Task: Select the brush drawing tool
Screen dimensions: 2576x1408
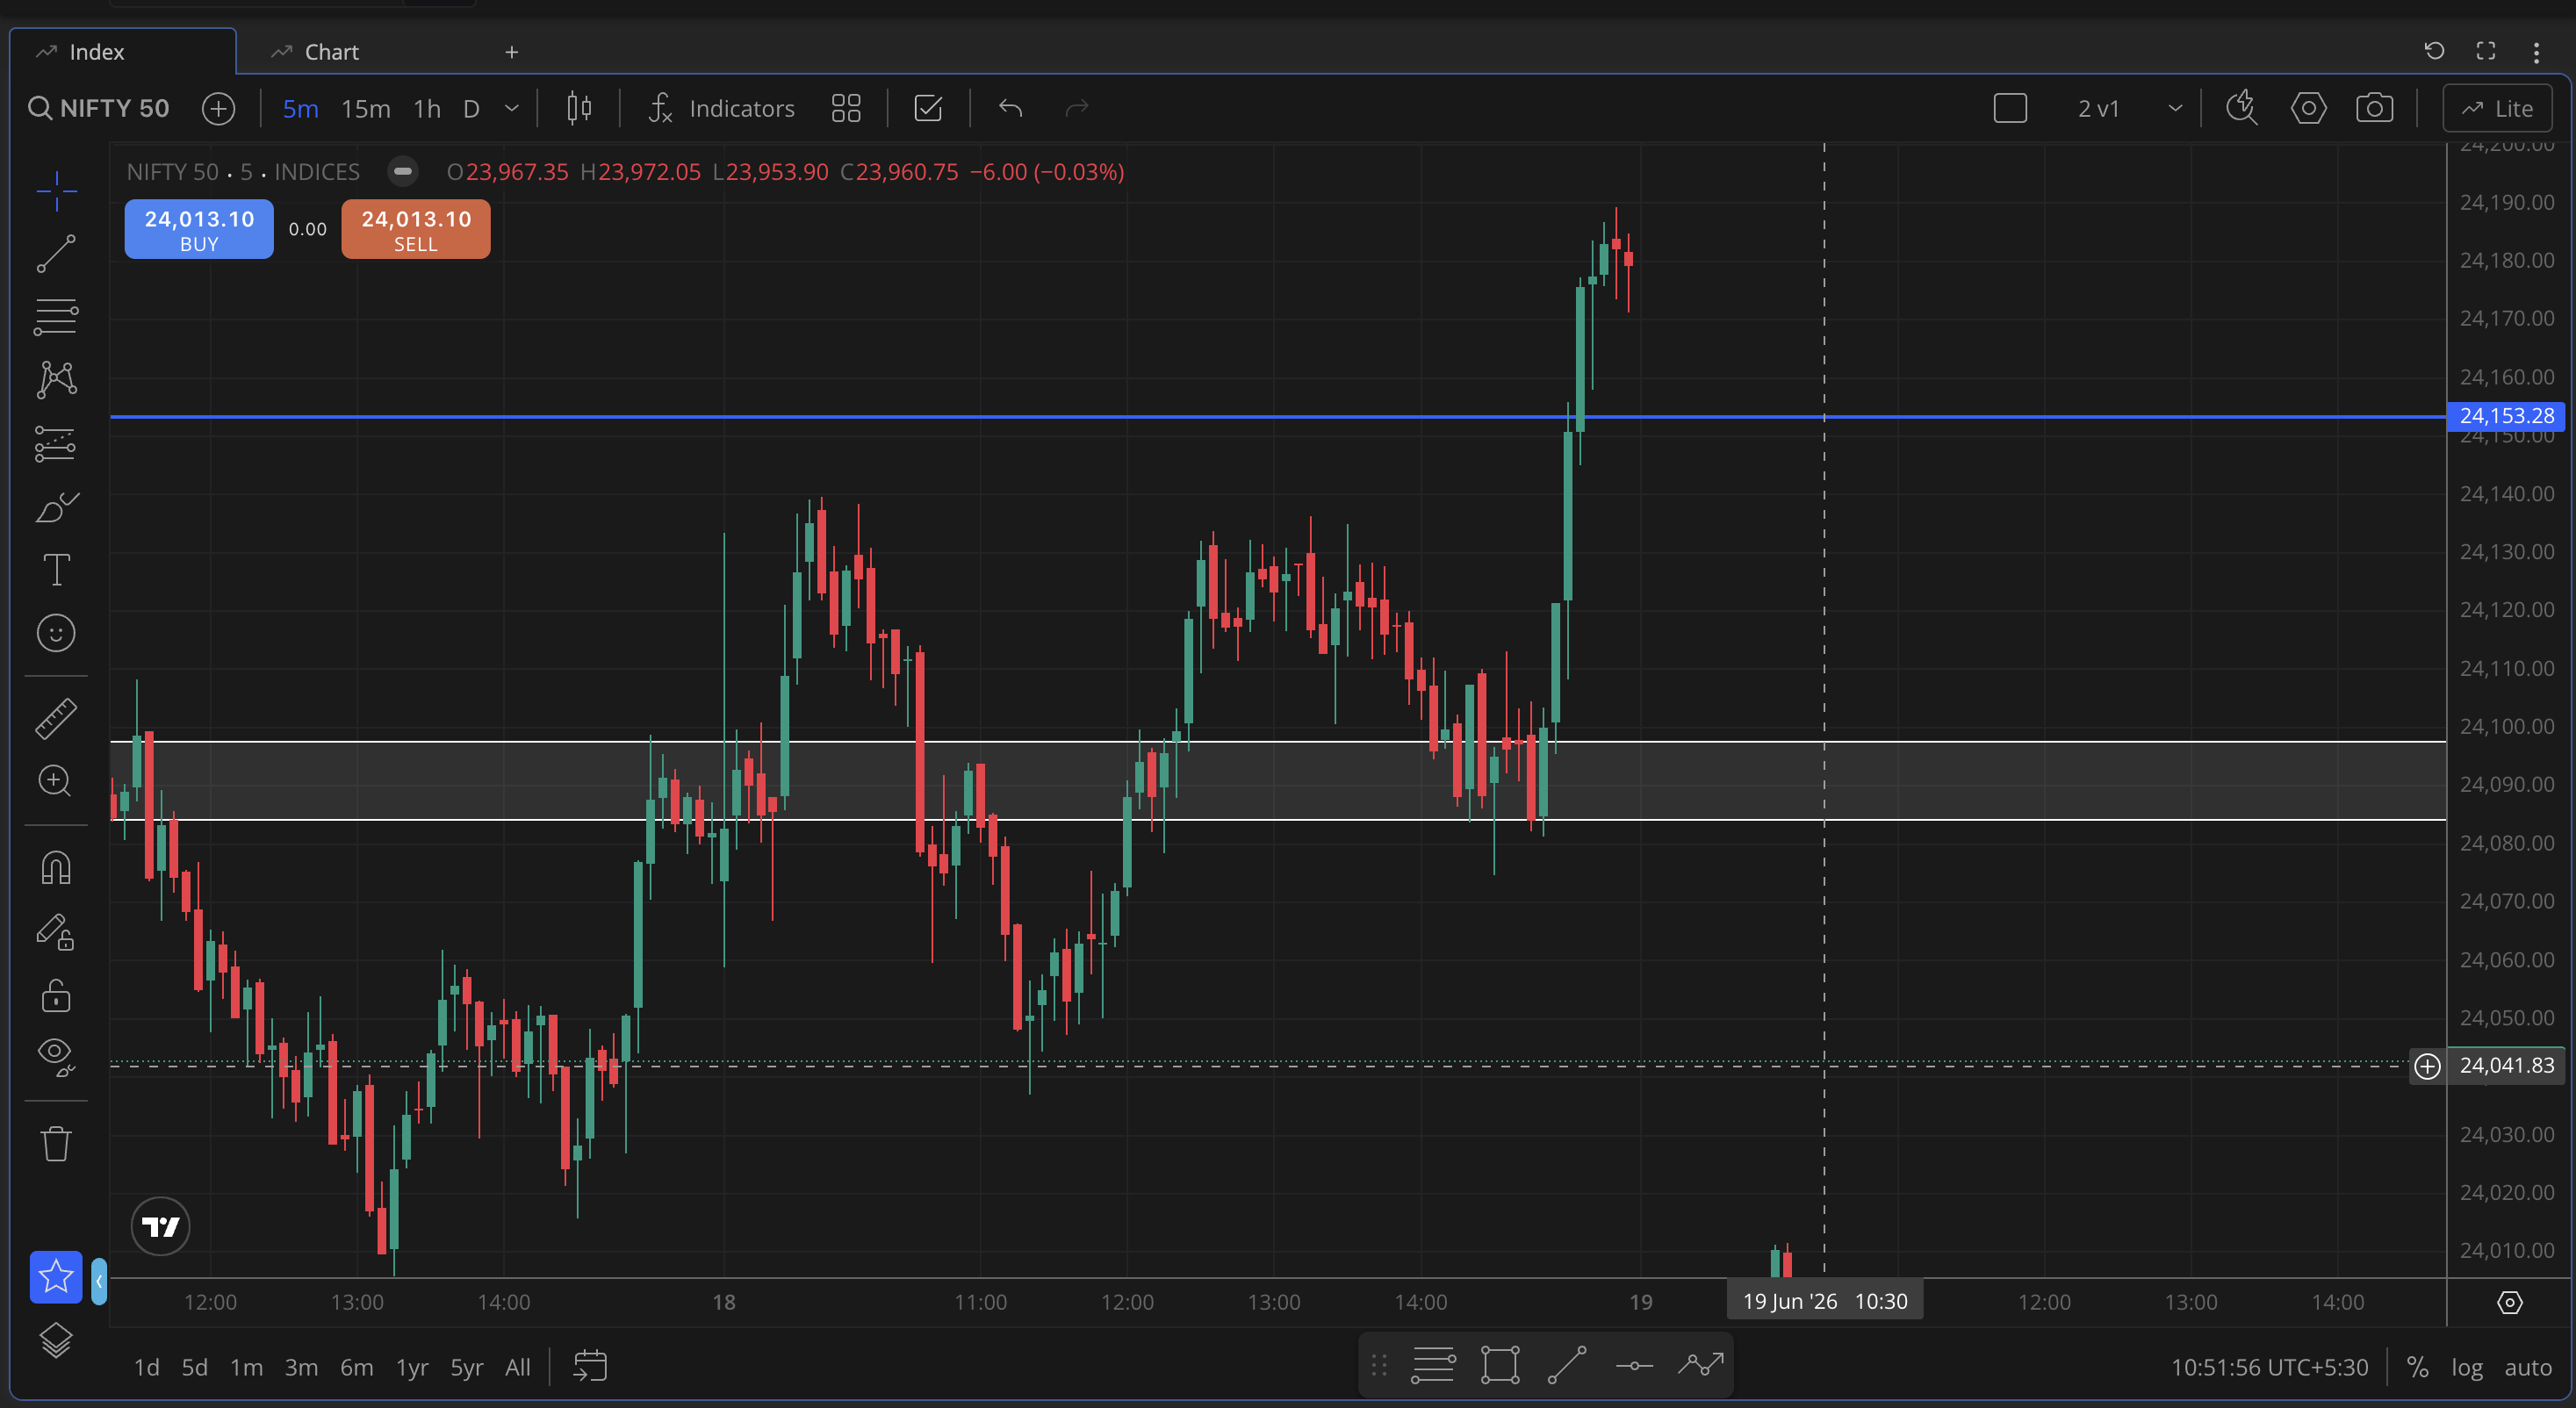Action: click(x=56, y=507)
